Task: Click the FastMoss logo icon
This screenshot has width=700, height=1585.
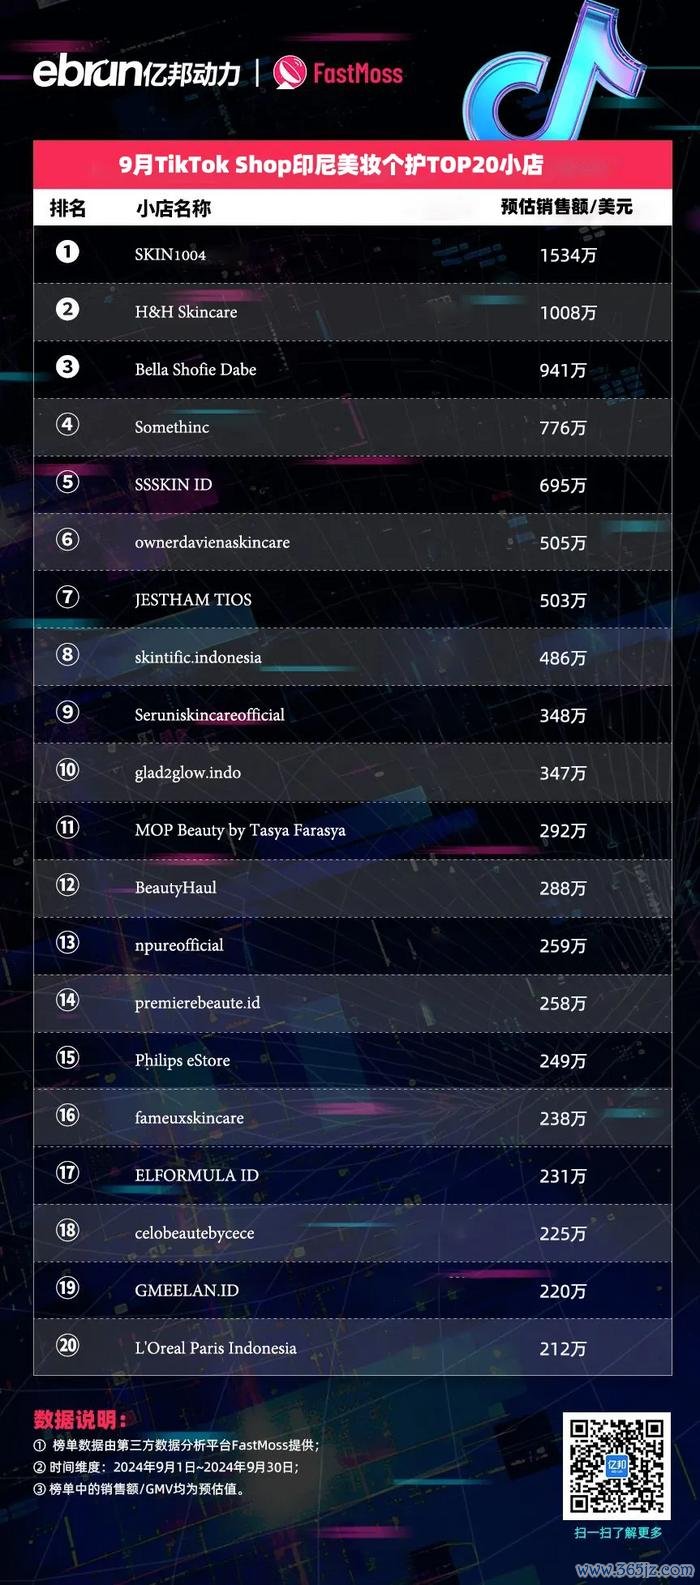Action: pos(290,72)
